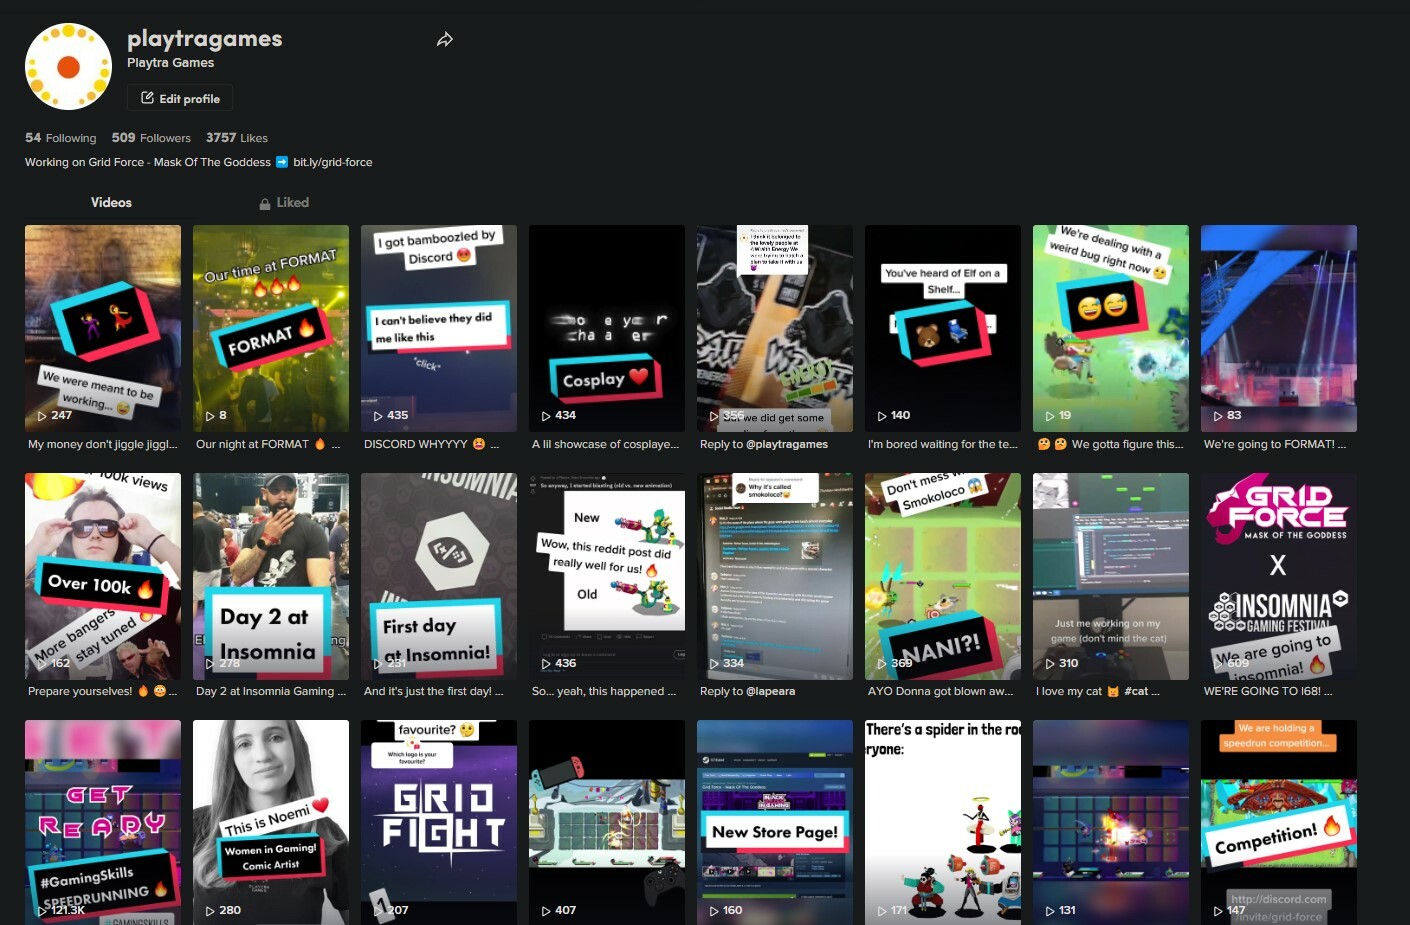Open the 'New Store Page!' video thumbnail
The width and height of the screenshot is (1410, 925).
click(x=775, y=822)
